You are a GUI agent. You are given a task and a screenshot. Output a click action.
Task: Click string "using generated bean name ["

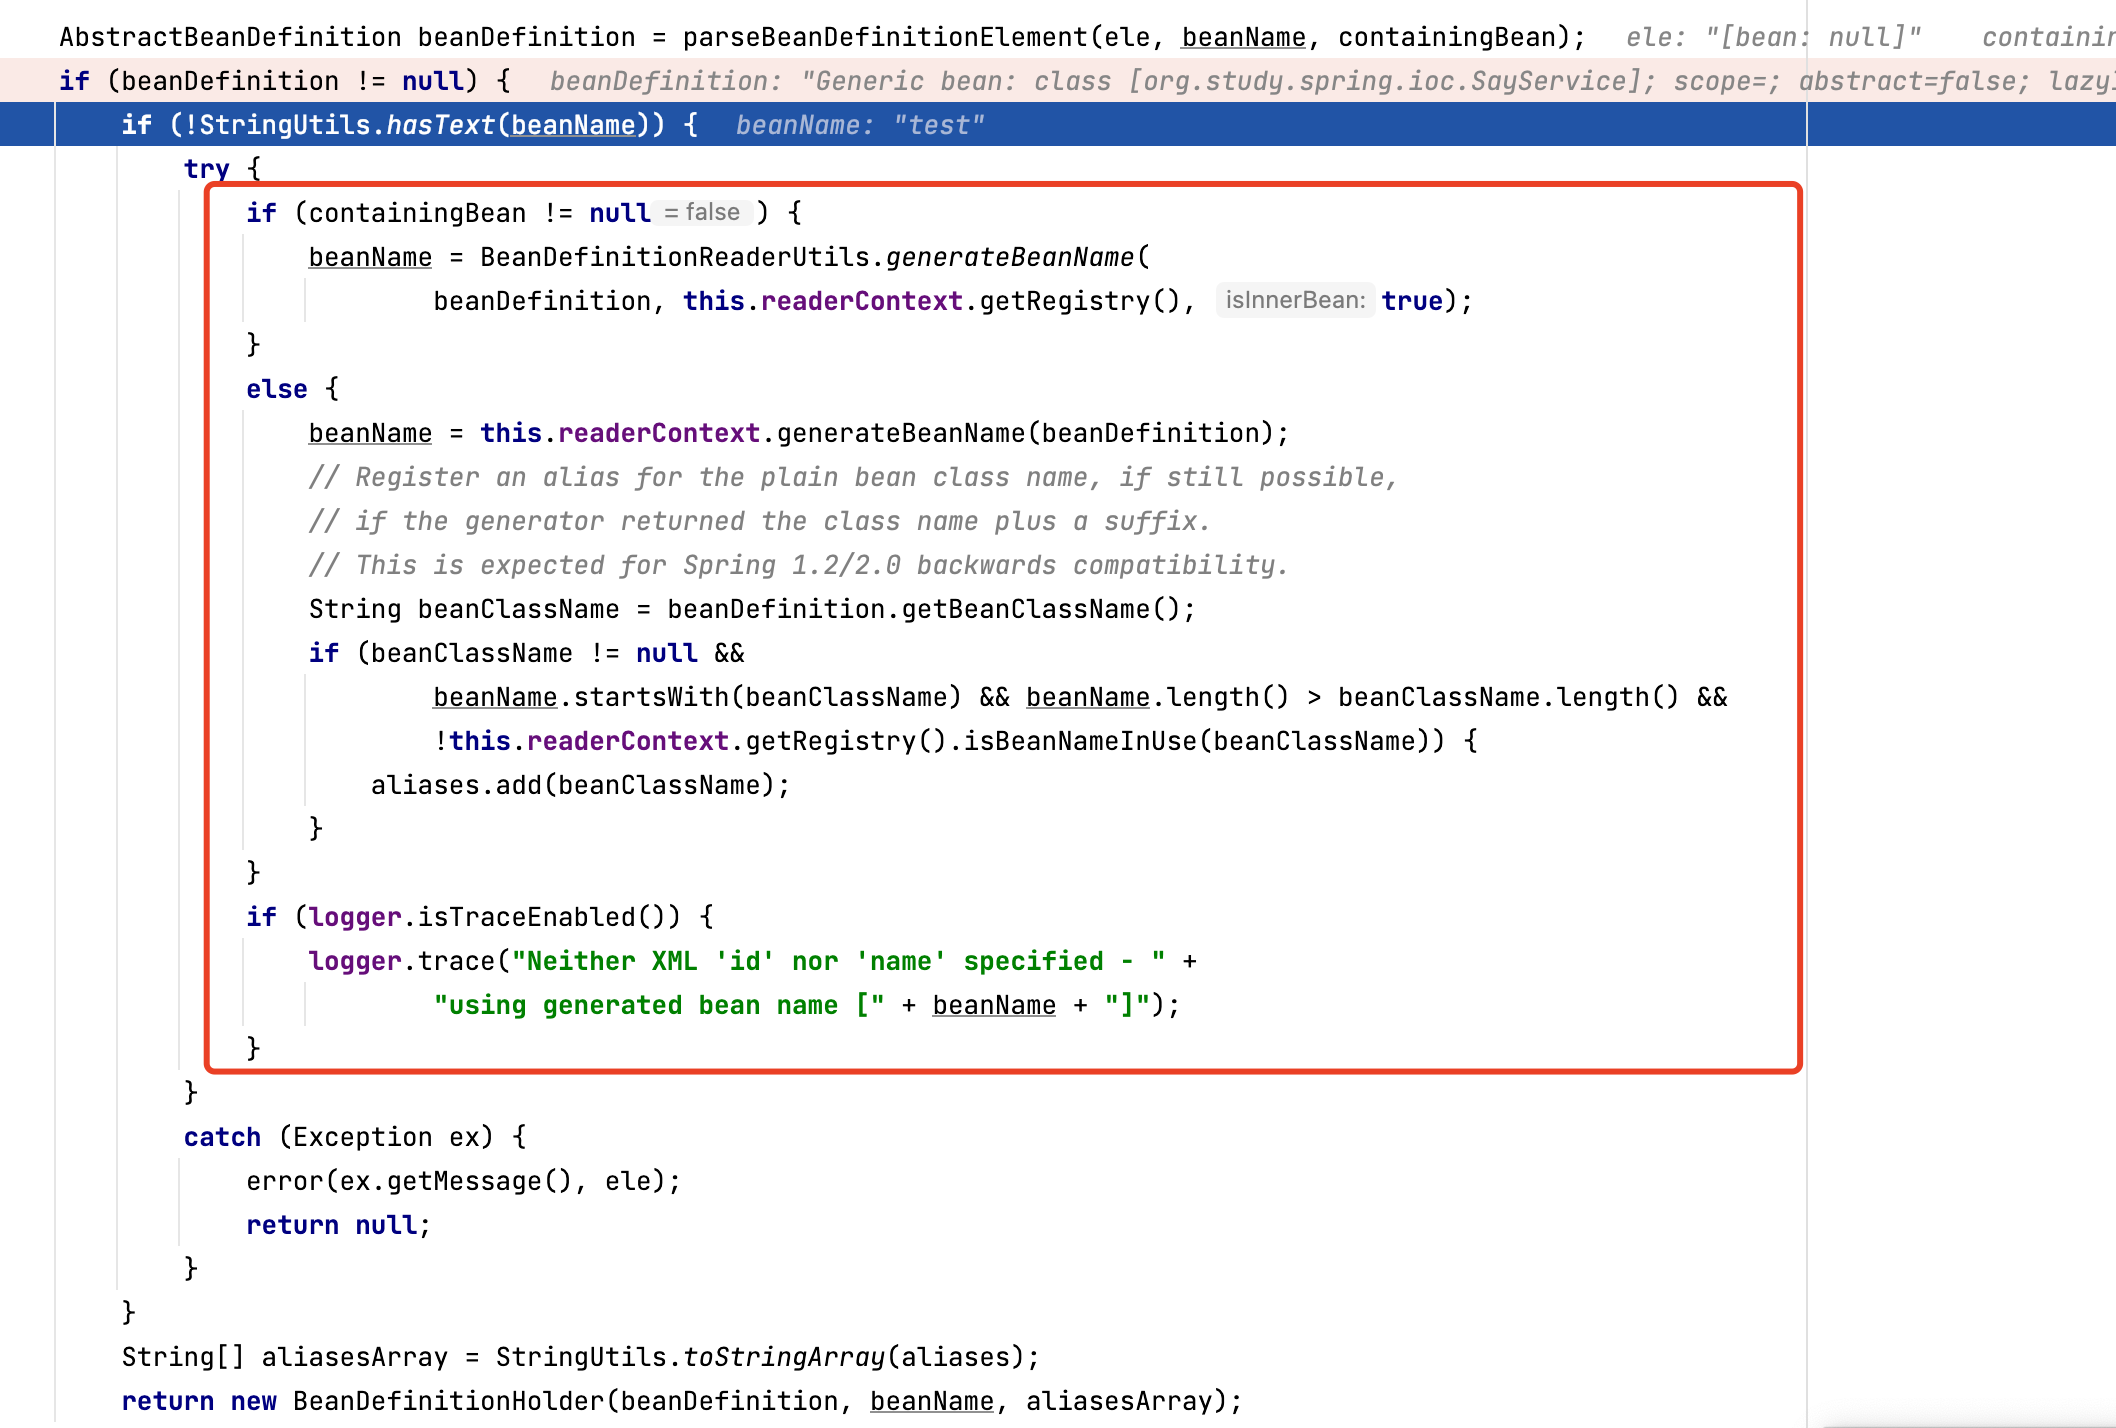pyautogui.click(x=659, y=1005)
